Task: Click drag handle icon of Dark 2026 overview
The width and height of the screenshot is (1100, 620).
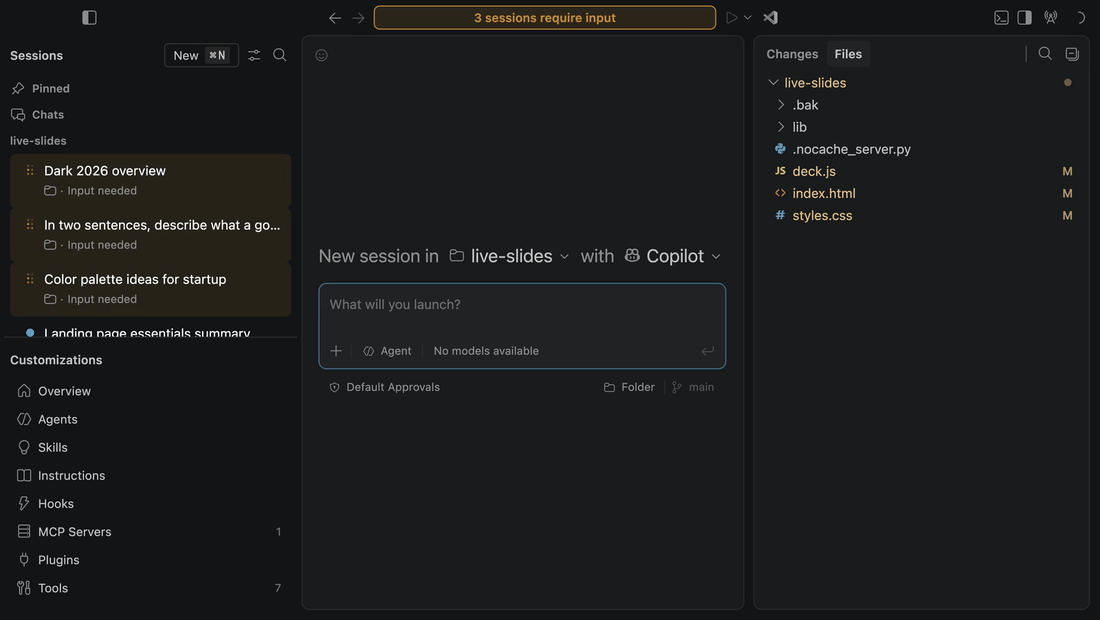Action: click(29, 170)
